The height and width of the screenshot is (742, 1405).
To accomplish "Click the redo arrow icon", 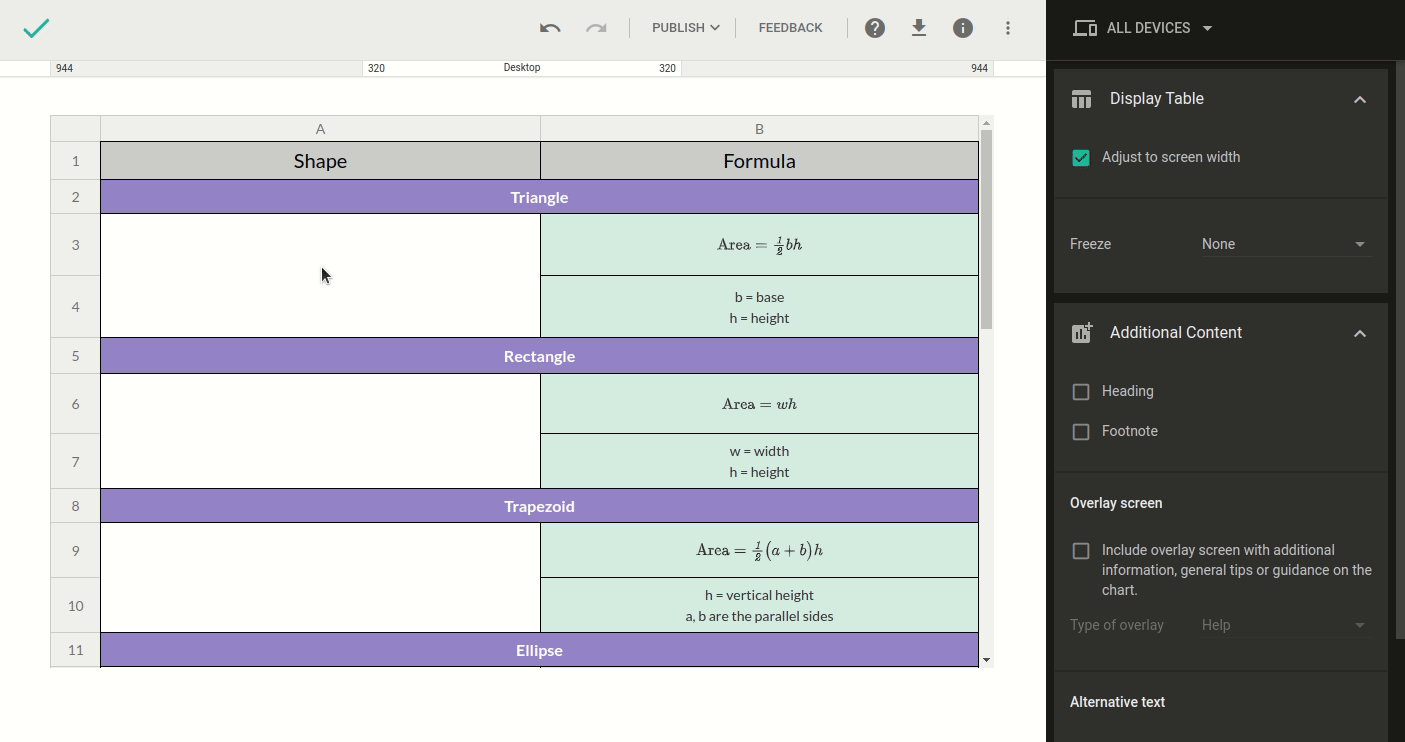I will pyautogui.click(x=596, y=28).
